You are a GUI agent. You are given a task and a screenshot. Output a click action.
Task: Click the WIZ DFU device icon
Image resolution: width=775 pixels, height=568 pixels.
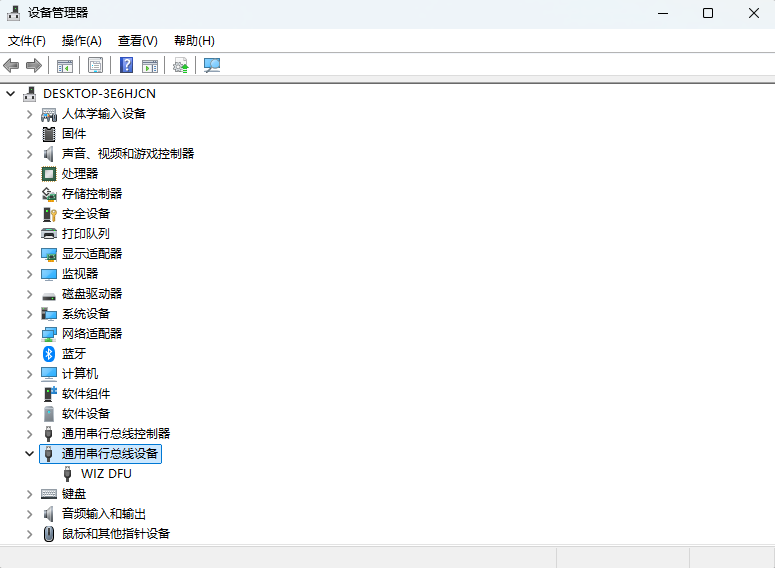pyautogui.click(x=68, y=474)
